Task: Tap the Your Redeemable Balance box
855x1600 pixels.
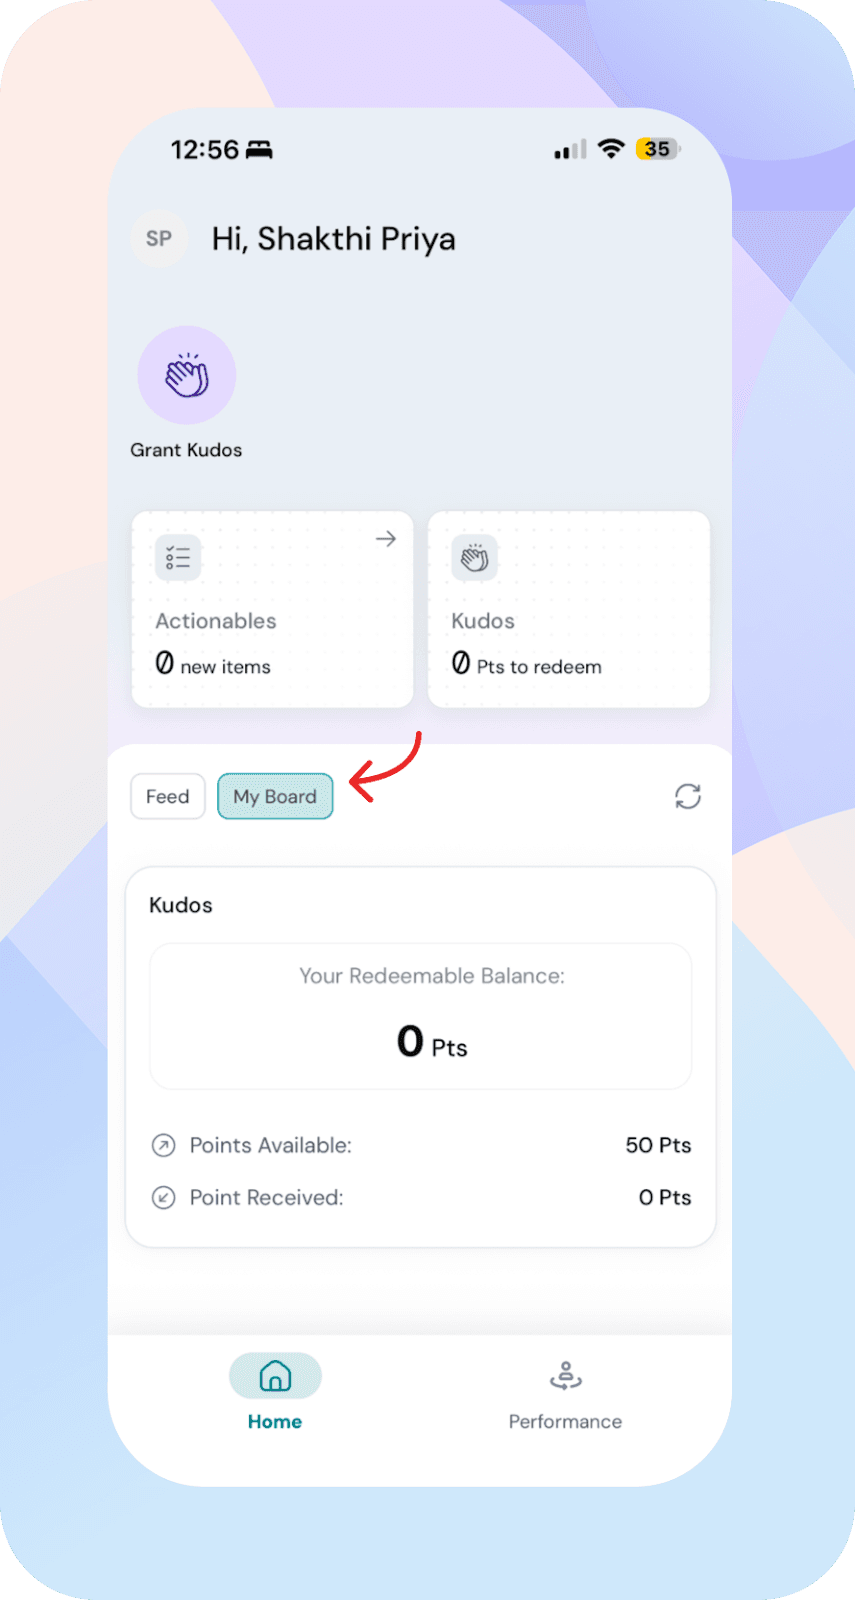Action: click(x=420, y=1016)
